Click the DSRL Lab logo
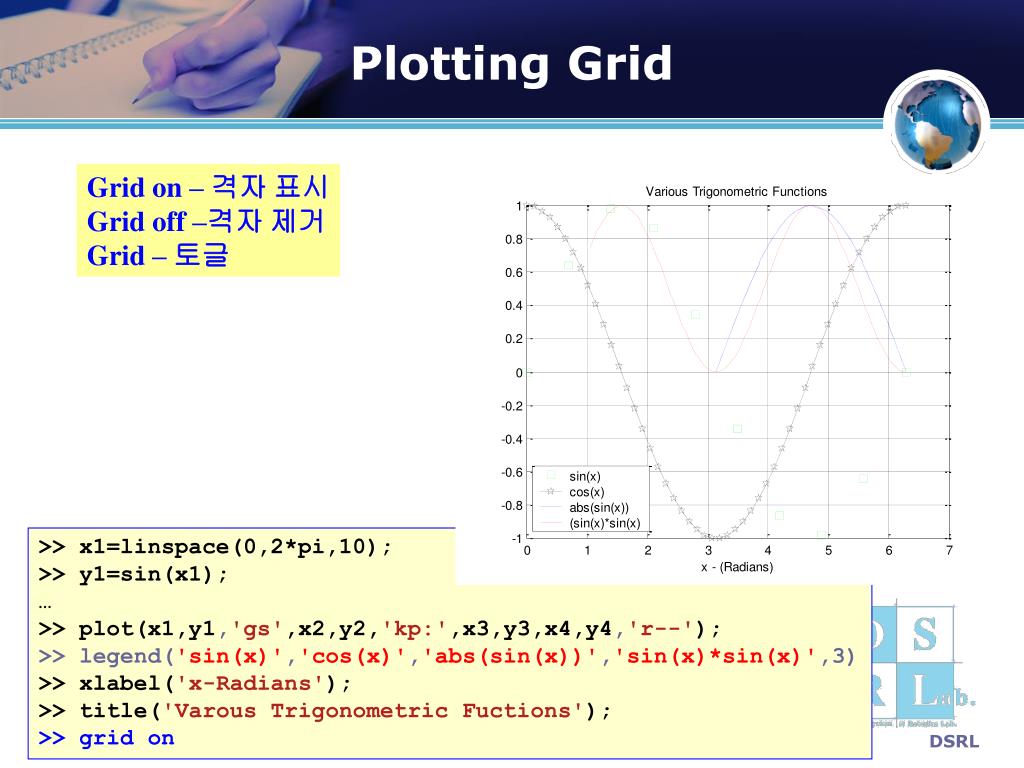Image resolution: width=1024 pixels, height=768 pixels. [x=925, y=662]
